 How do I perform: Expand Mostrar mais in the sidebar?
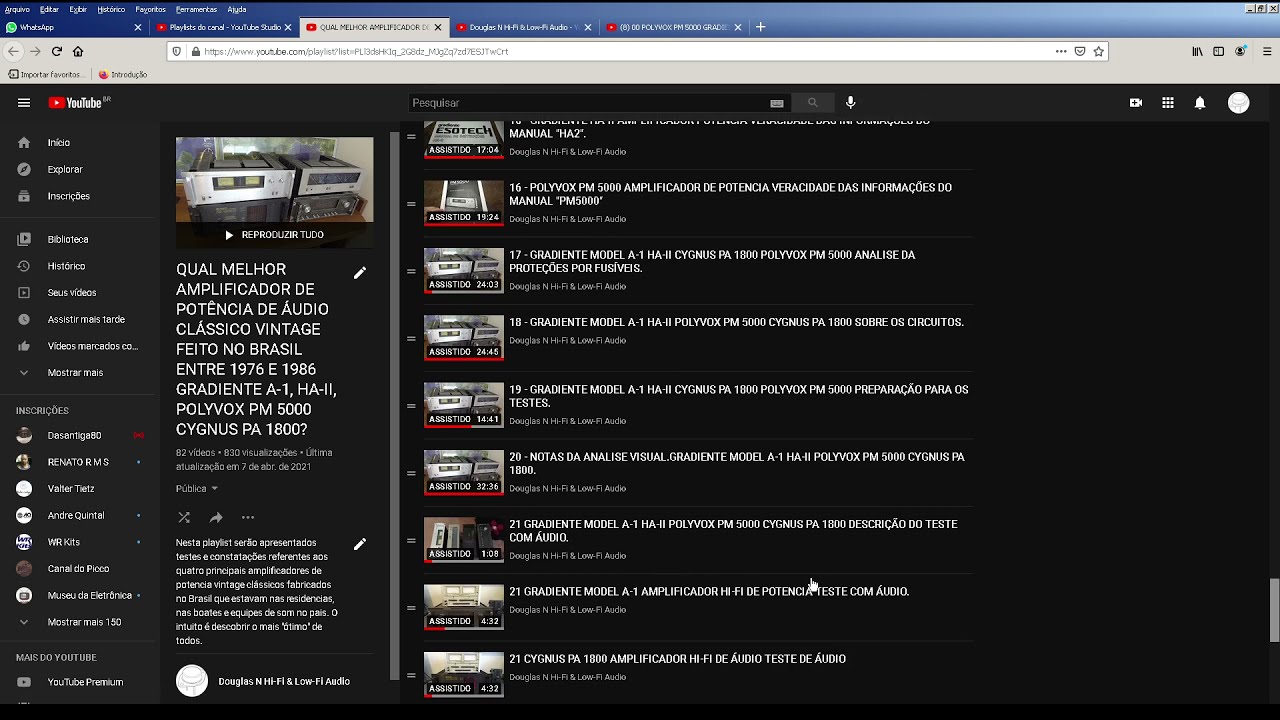tap(75, 373)
